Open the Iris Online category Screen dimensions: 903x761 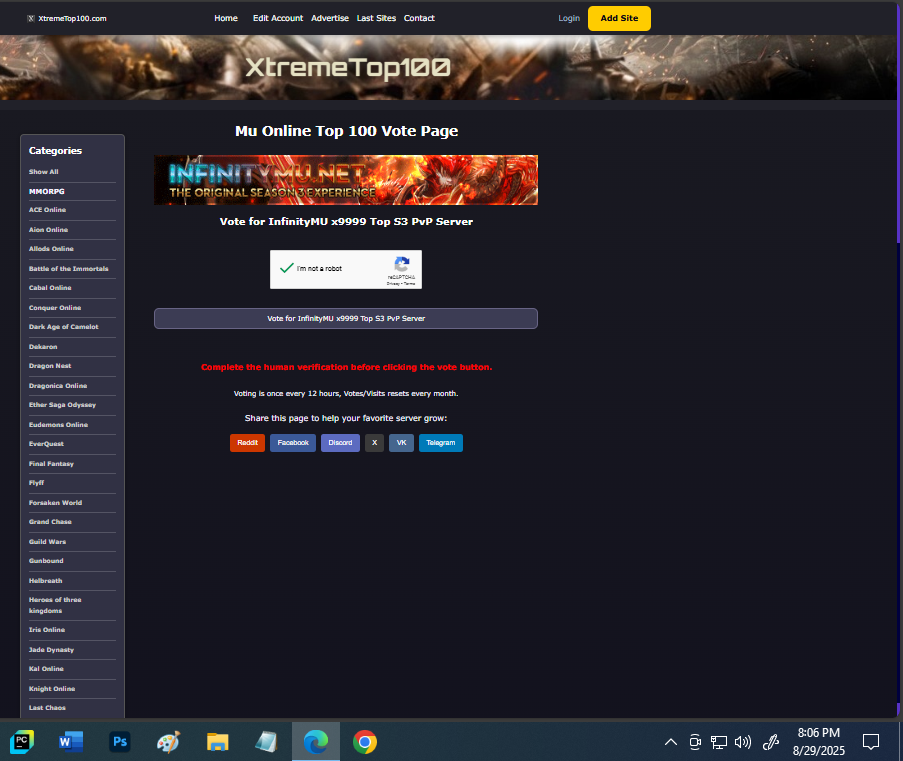[x=47, y=630]
